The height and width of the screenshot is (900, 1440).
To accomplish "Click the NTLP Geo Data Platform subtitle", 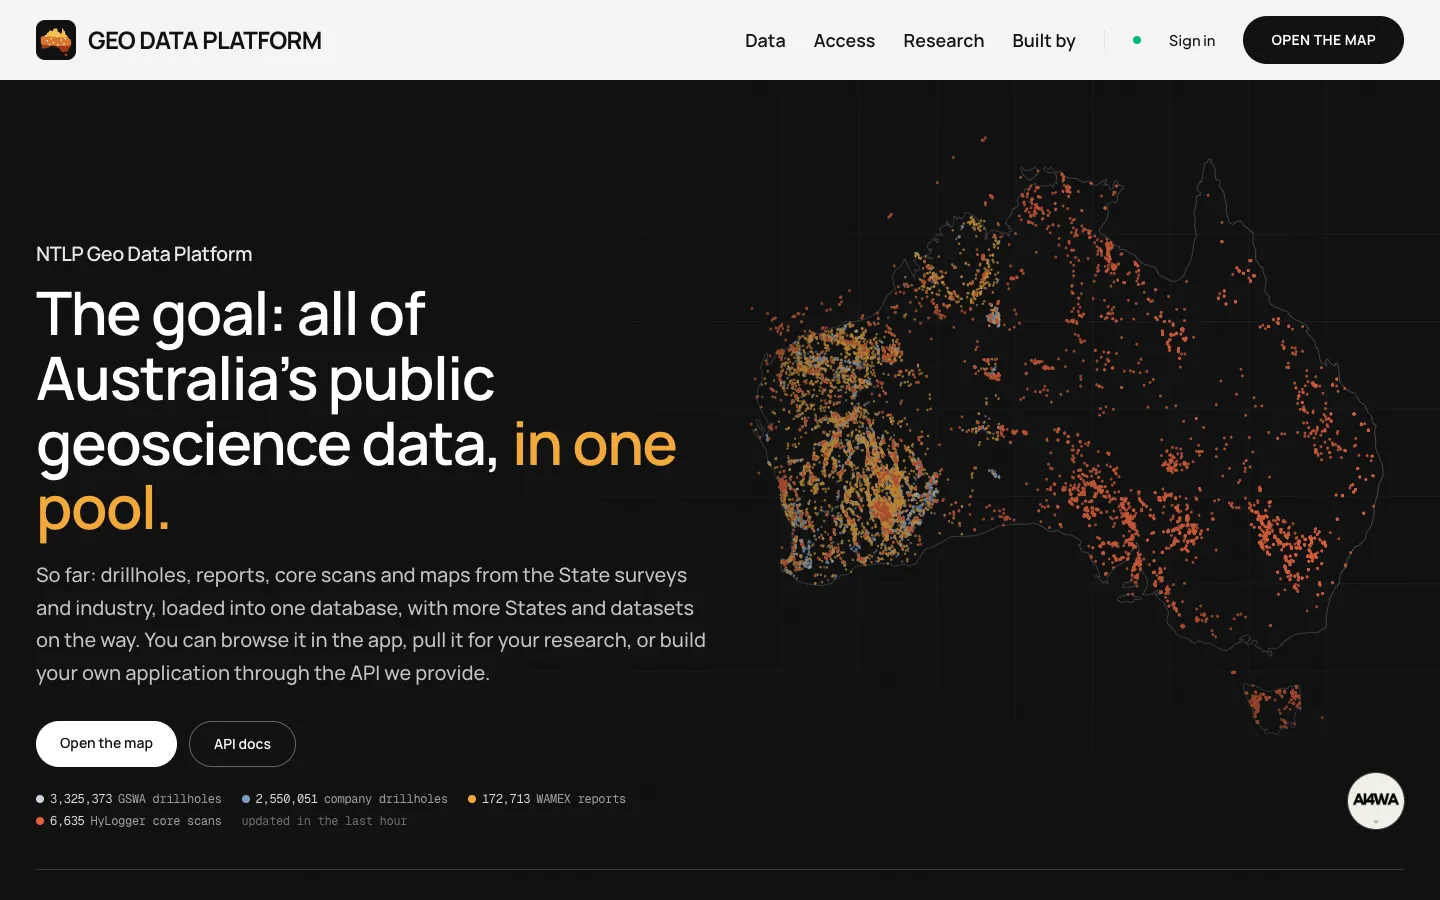I will coord(144,254).
